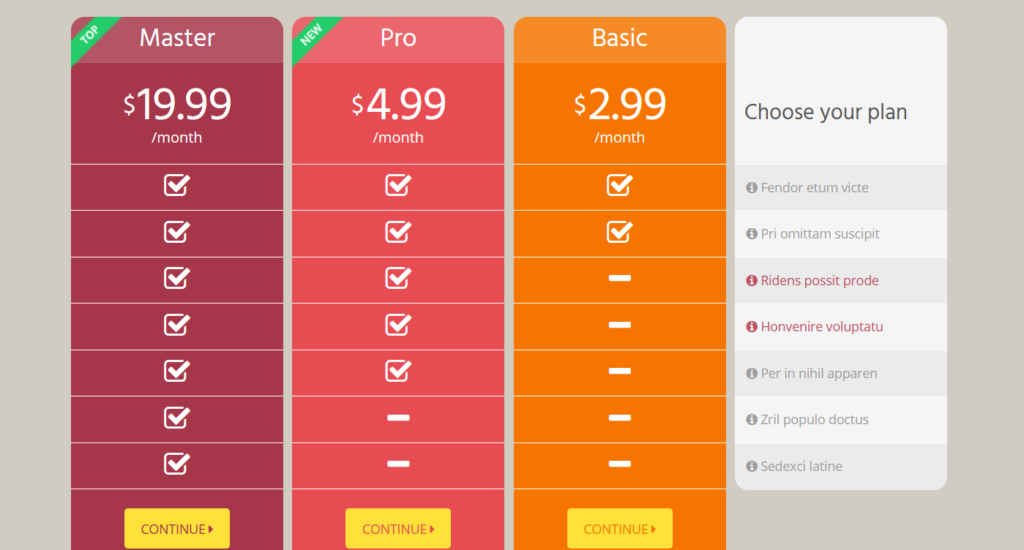Click Pro plan dash in Zril populo row

[x=398, y=418]
